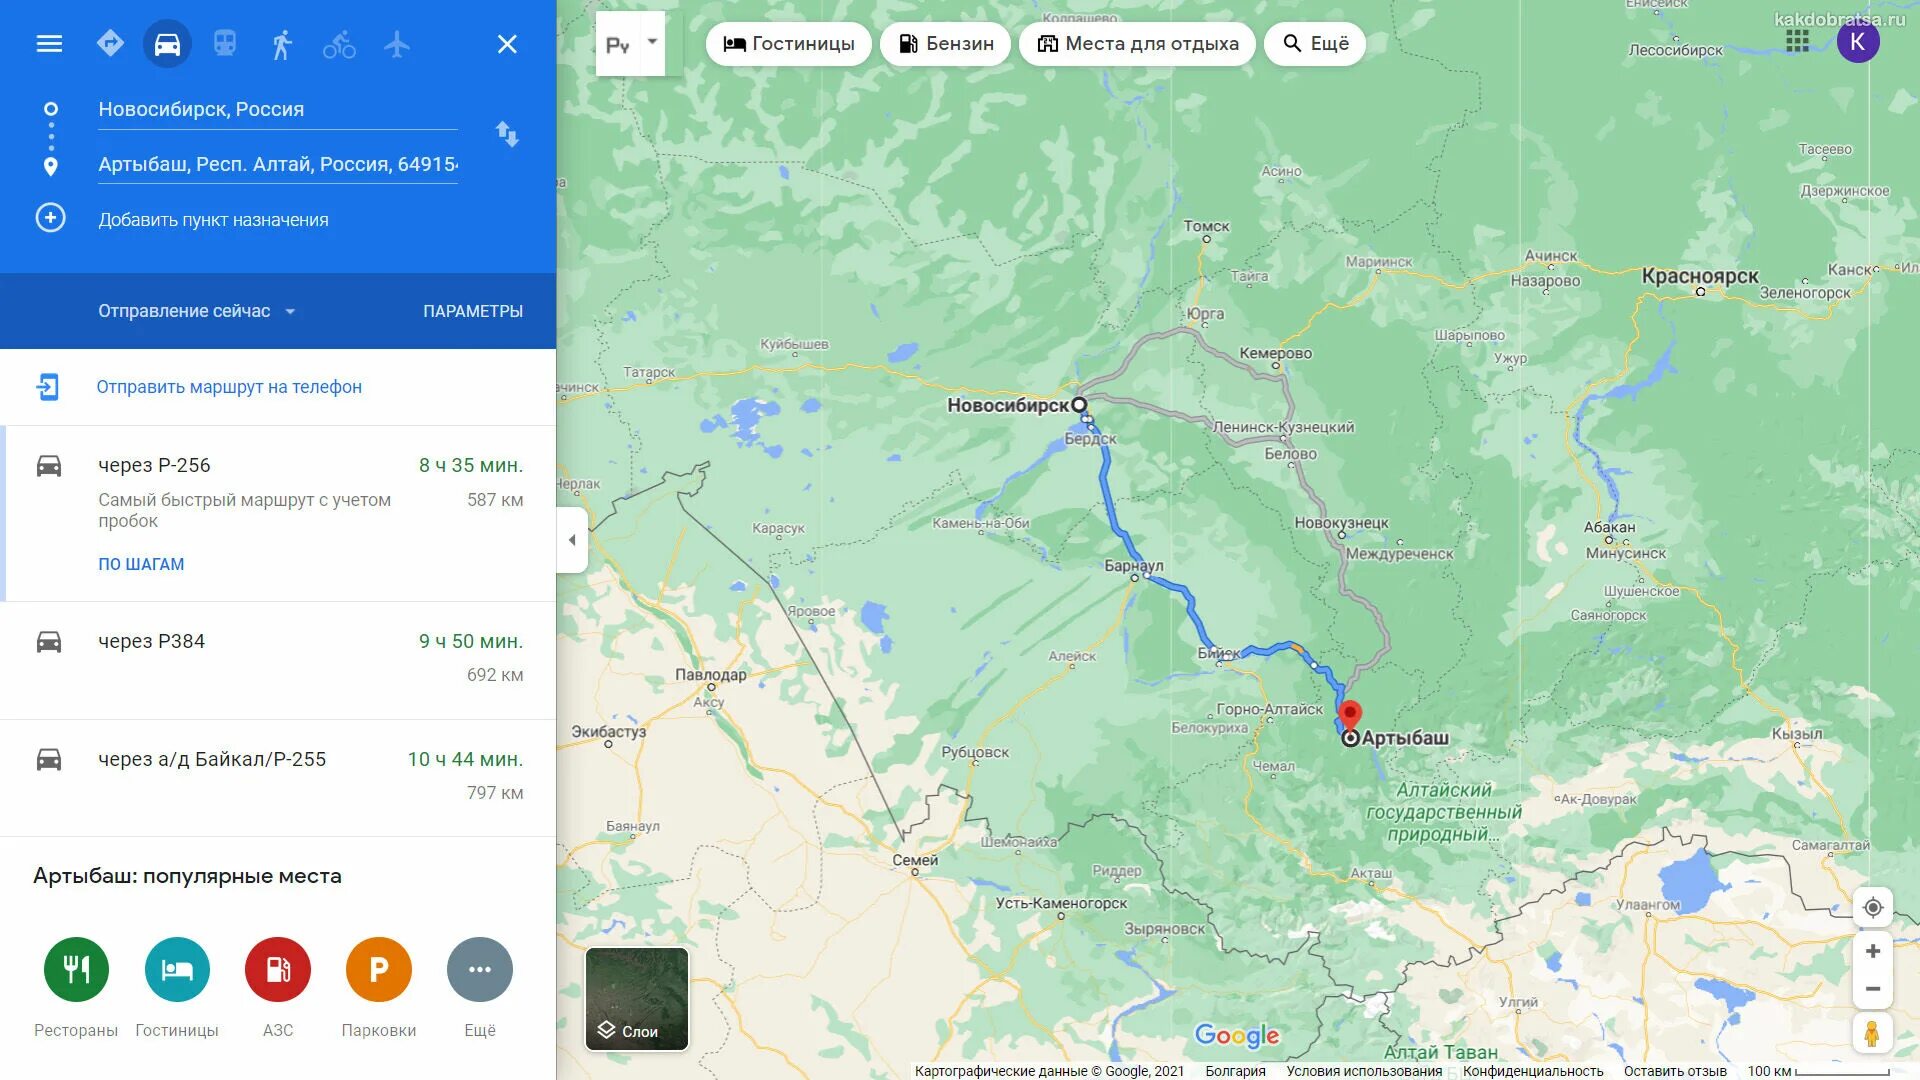Show my current location on map

pos(1873,907)
